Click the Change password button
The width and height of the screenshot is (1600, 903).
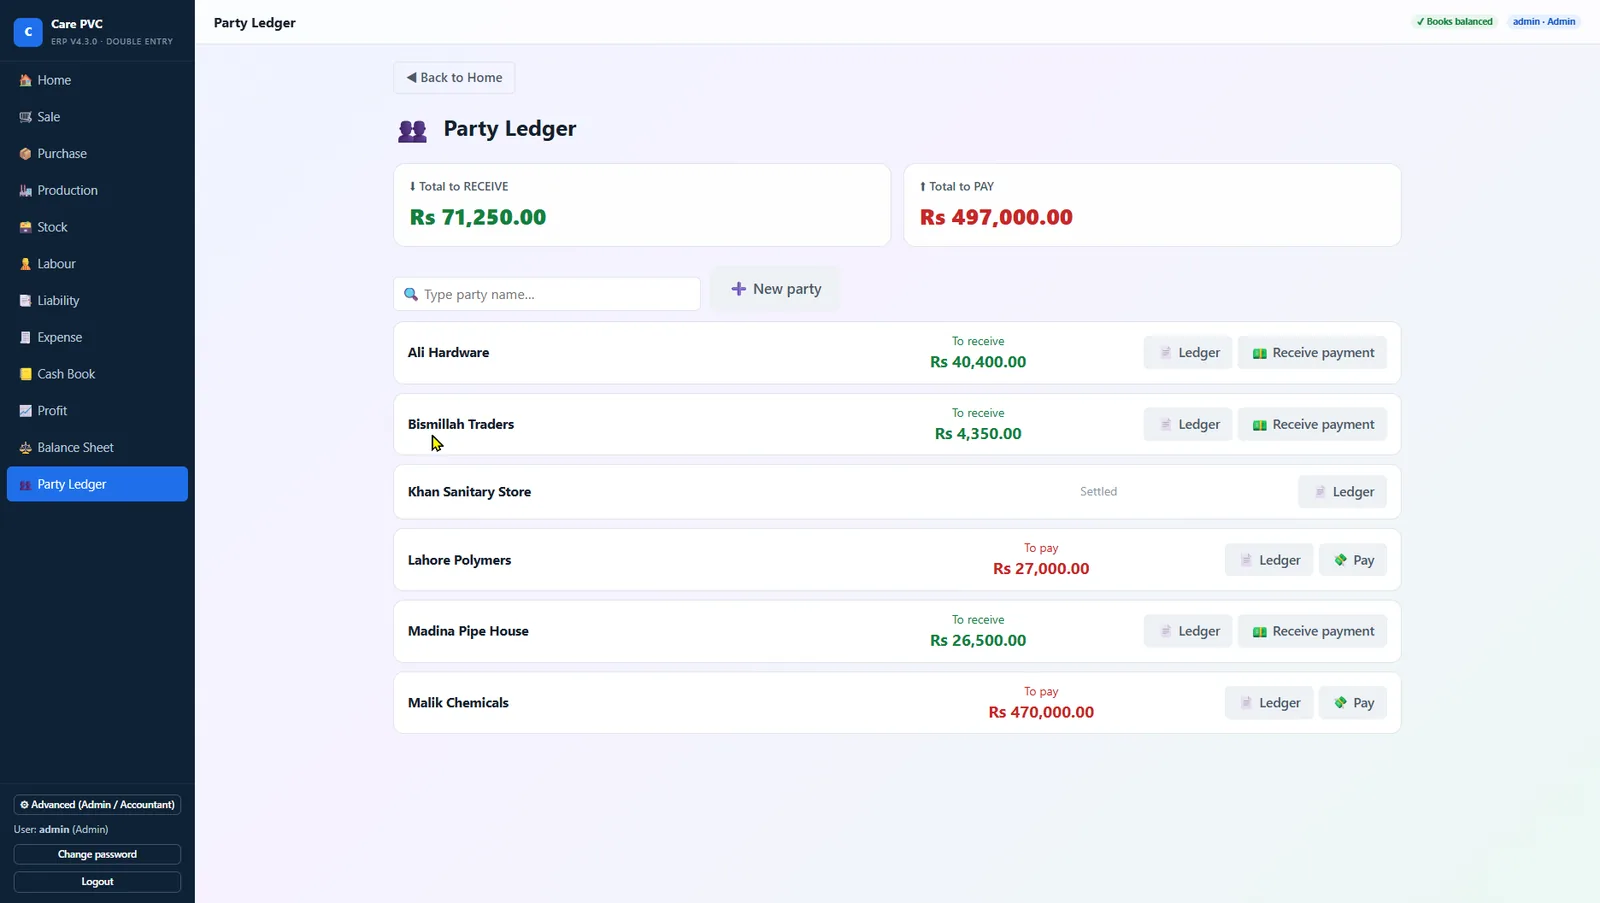pos(97,855)
